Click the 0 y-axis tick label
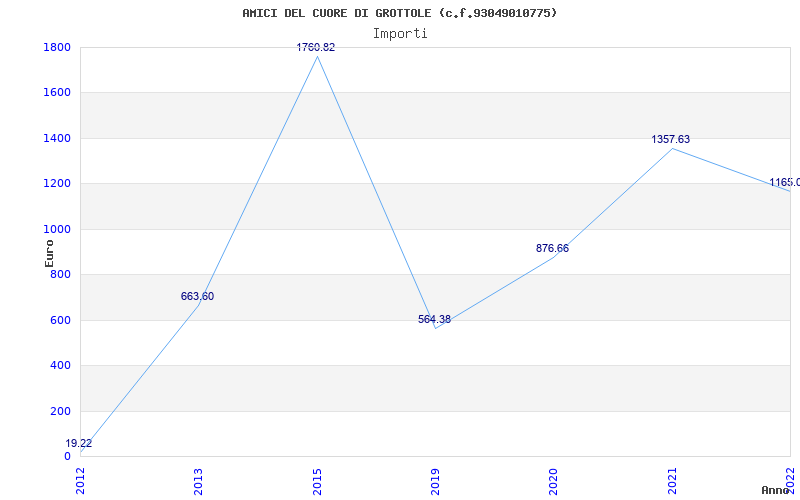The image size is (800, 500). click(67, 457)
